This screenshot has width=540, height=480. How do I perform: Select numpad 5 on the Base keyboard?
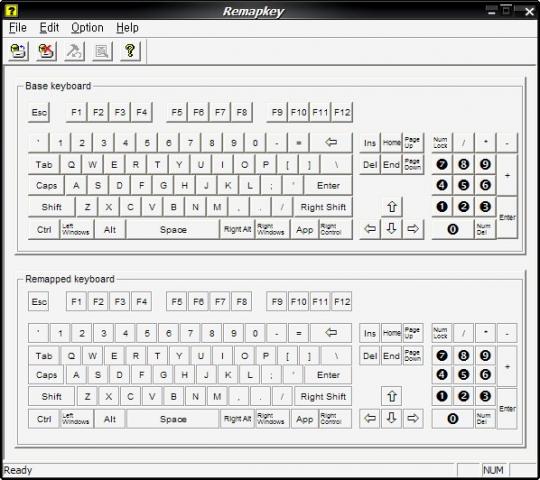click(x=464, y=185)
